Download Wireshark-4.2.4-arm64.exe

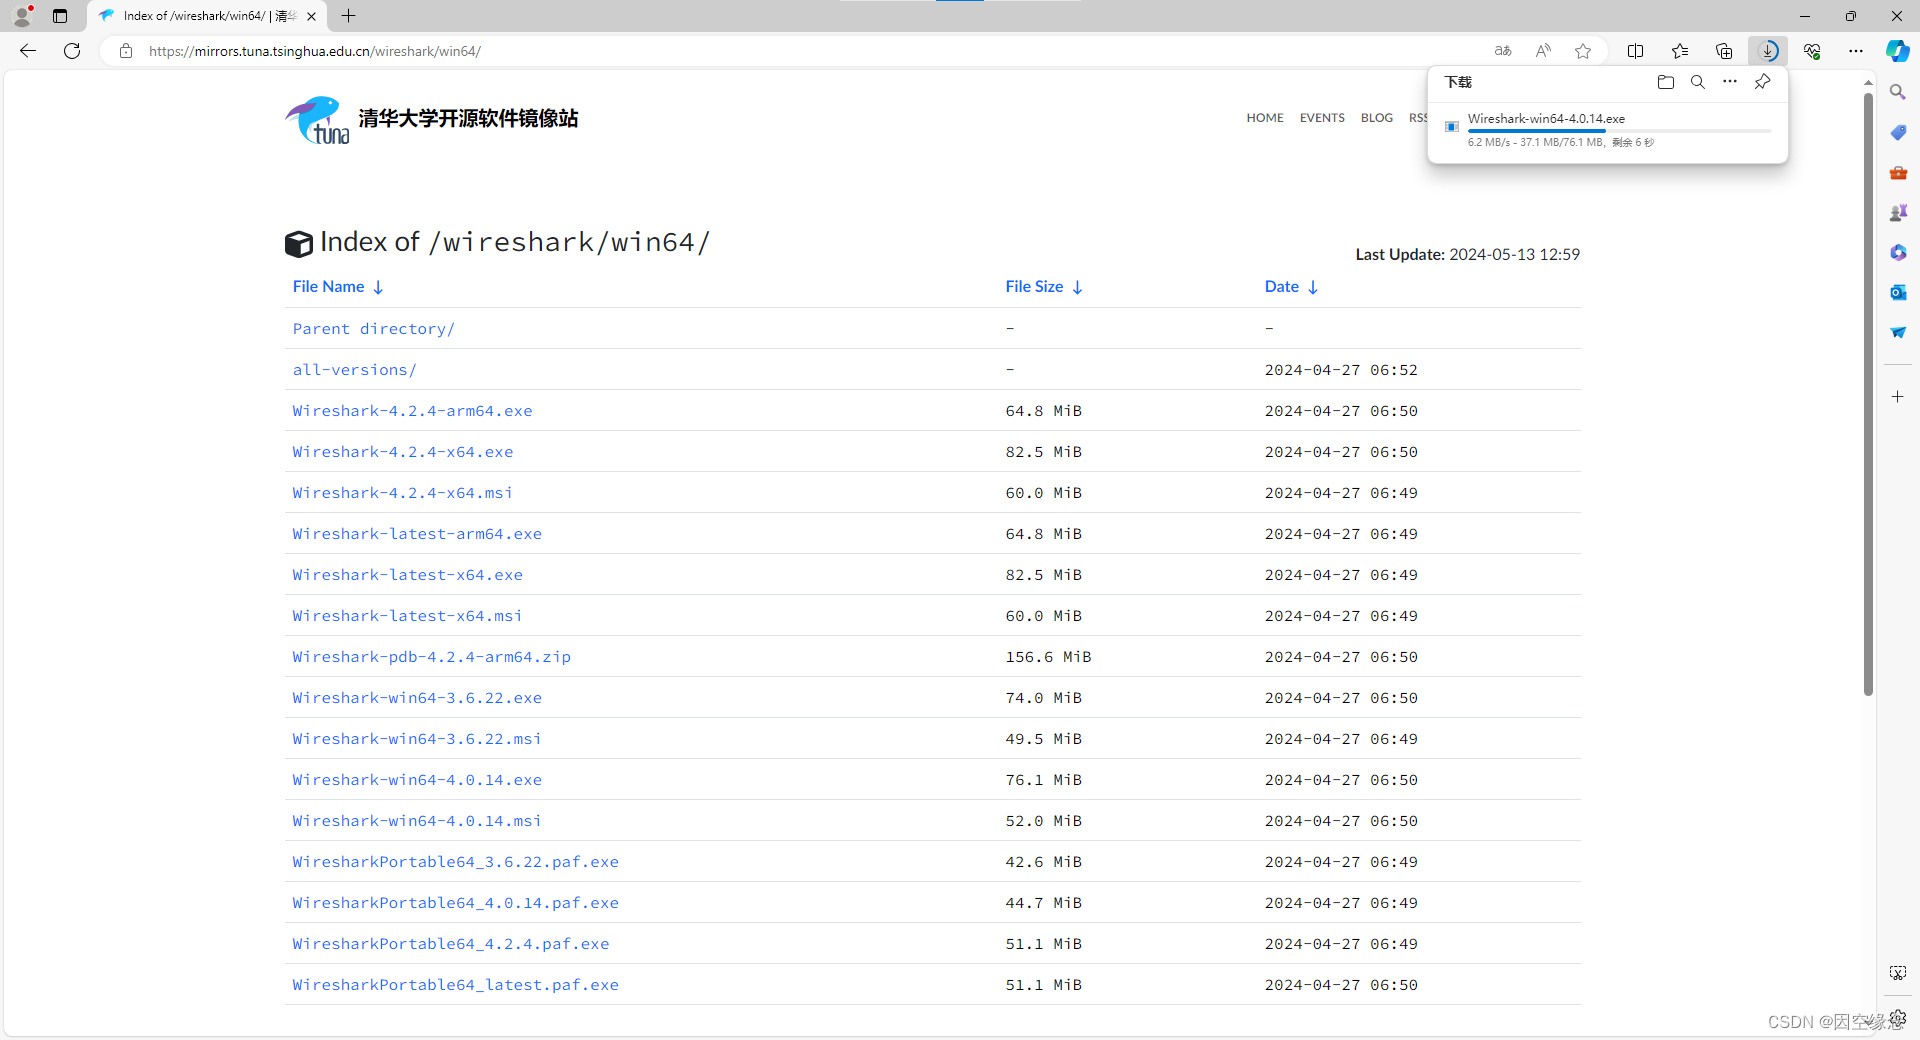point(412,411)
